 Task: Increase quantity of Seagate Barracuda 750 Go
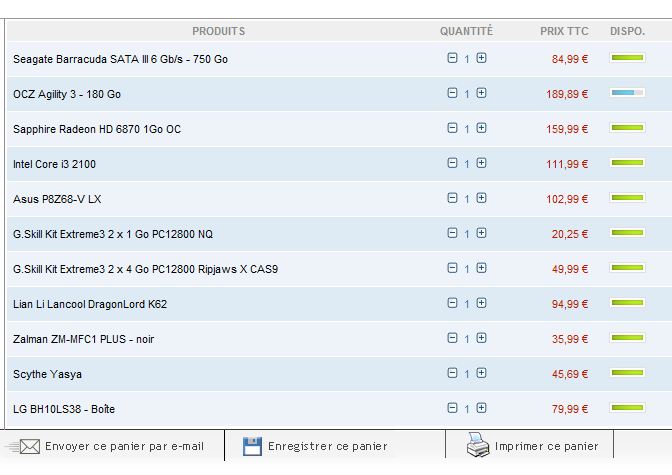click(482, 58)
